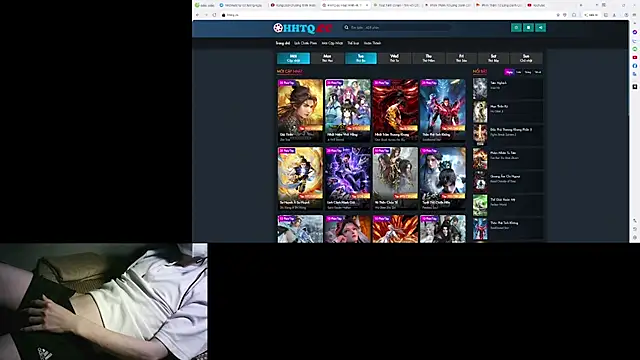
Task: Switch to the first browser tab
Action: (205, 5)
